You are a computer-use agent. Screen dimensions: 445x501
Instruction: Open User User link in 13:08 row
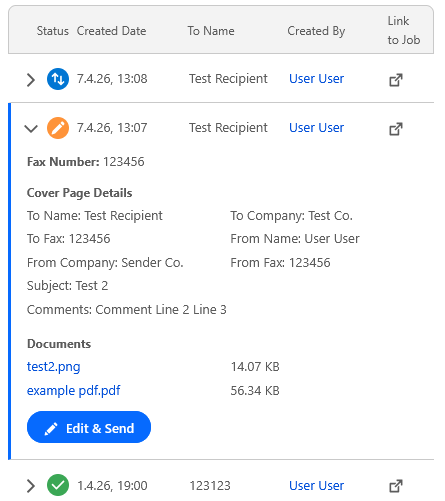point(316,79)
